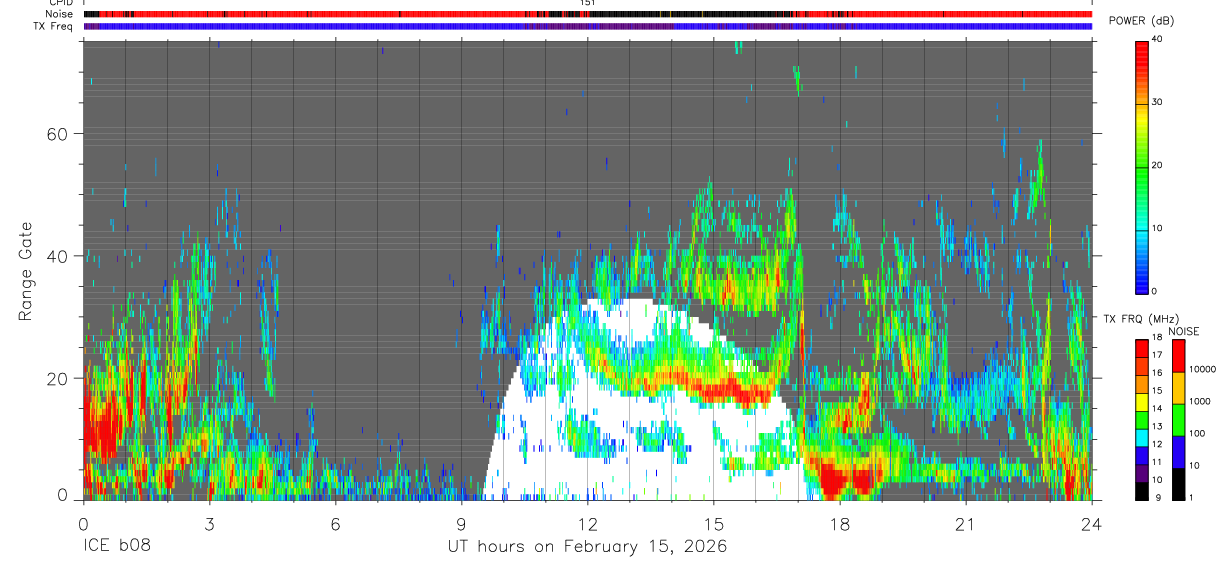Click the x-axis tick label '6'
The width and height of the screenshot is (1228, 567).
[x=335, y=524]
